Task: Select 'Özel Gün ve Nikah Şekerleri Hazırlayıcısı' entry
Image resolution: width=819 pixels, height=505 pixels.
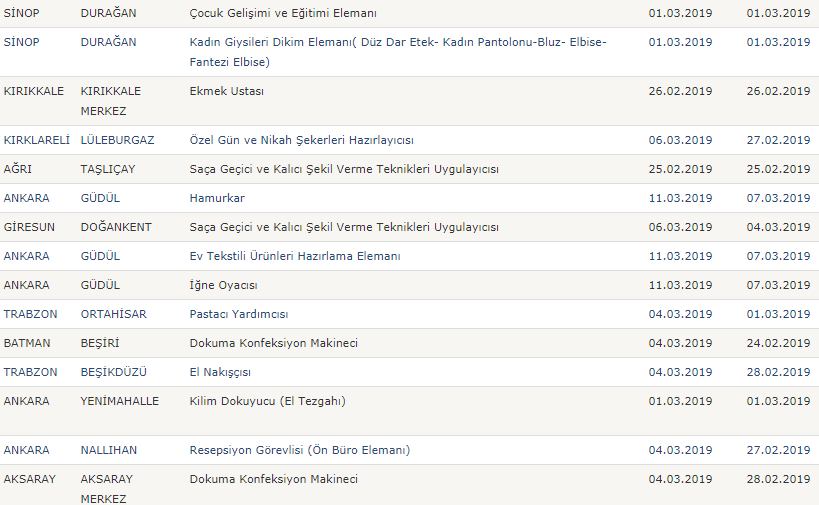Action: (301, 140)
